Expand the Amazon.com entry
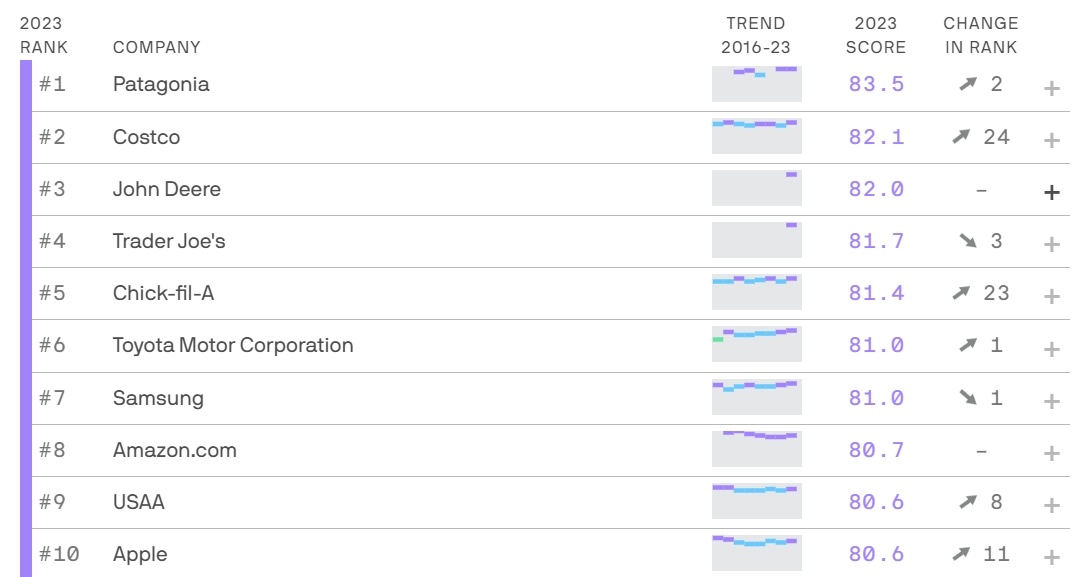Screen dimensions: 1084x577 (x=1052, y=453)
